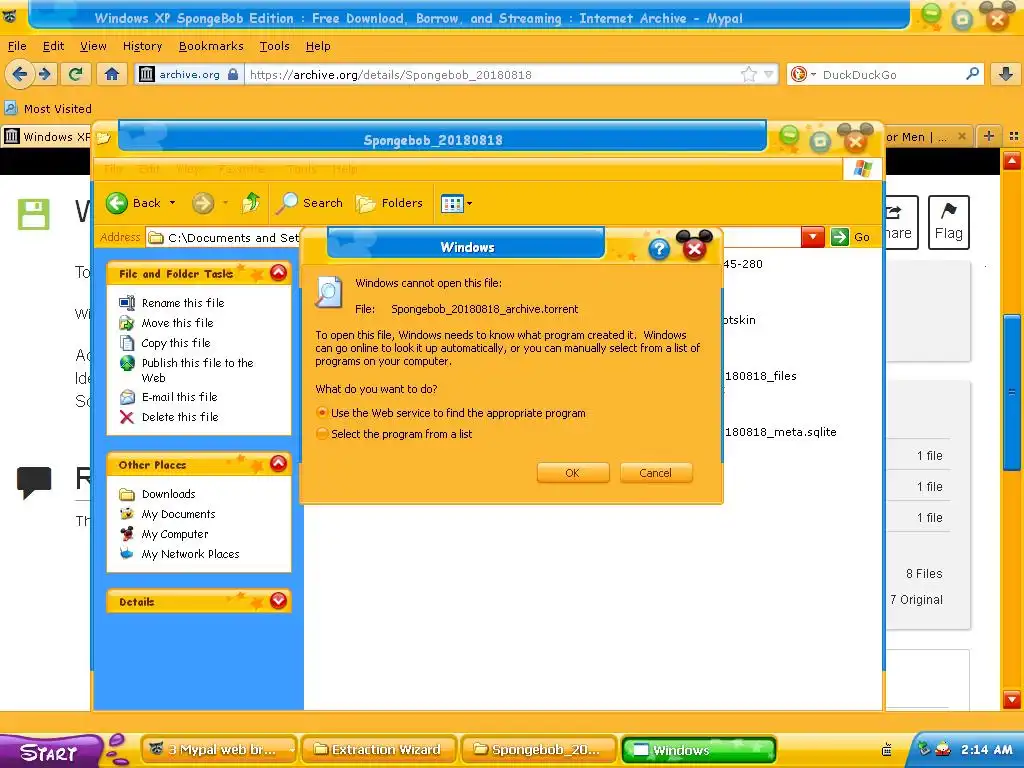Click the floppy save icon on archive page
Viewport: 1024px width, 768px height.
[x=33, y=214]
